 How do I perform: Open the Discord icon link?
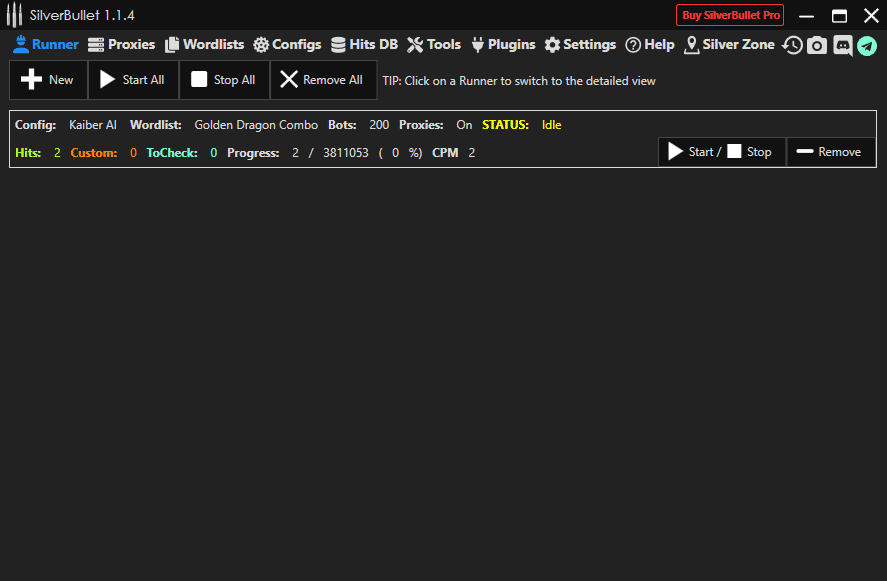click(x=842, y=45)
